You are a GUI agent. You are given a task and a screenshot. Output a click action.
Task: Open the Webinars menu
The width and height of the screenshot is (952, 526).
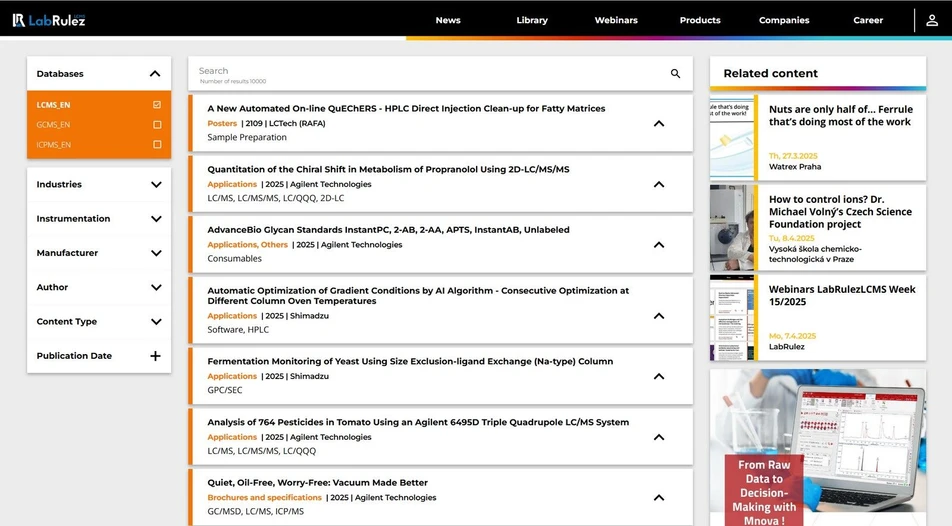616,20
